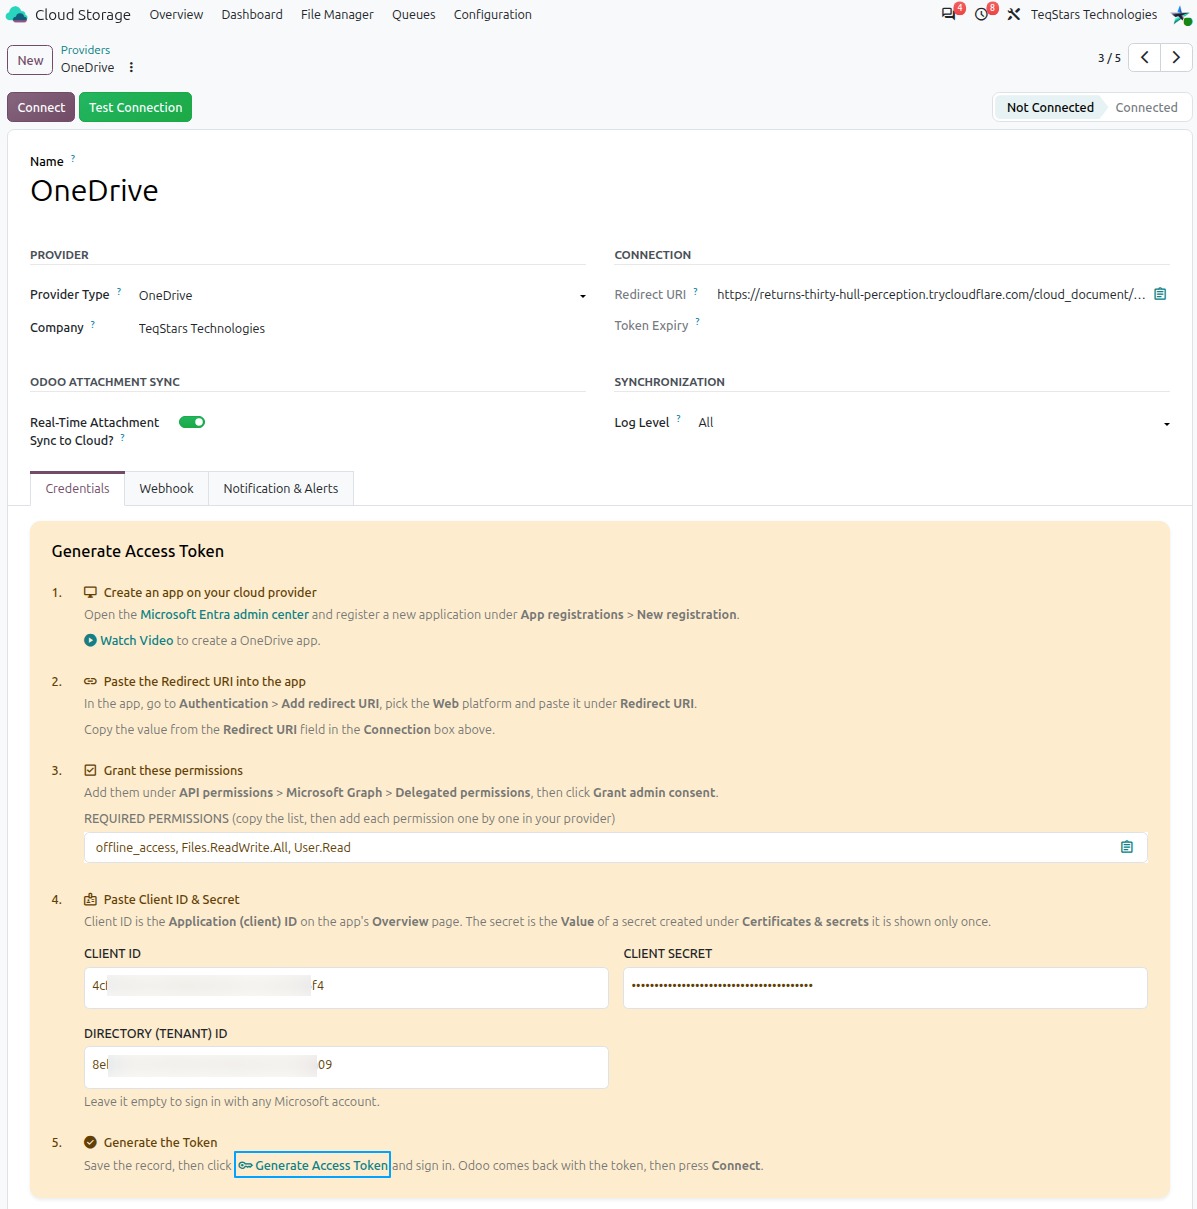Open the record actions three-dot menu
The image size is (1197, 1209).
coord(131,68)
